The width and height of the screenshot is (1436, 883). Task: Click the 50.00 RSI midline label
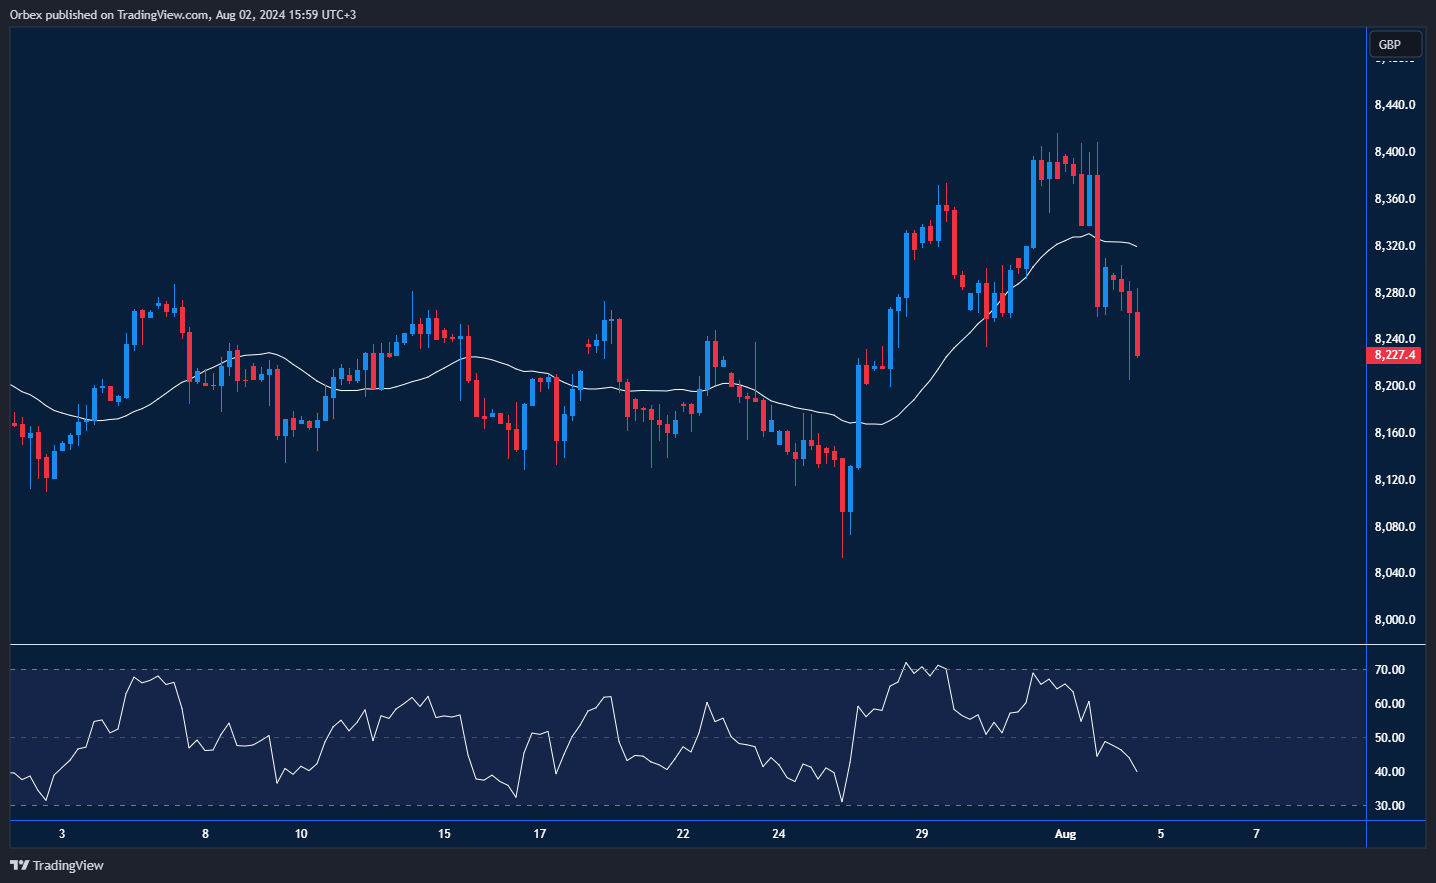click(x=1389, y=738)
